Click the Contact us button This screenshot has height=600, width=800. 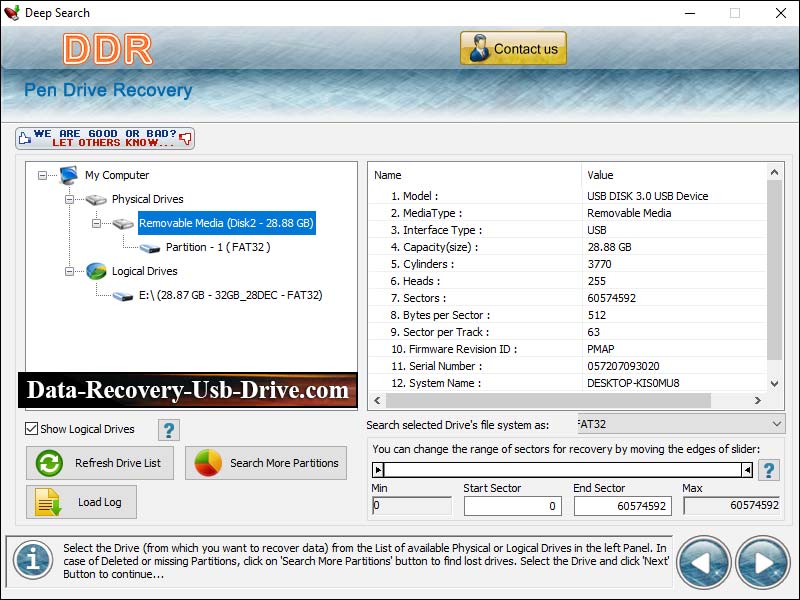(513, 48)
